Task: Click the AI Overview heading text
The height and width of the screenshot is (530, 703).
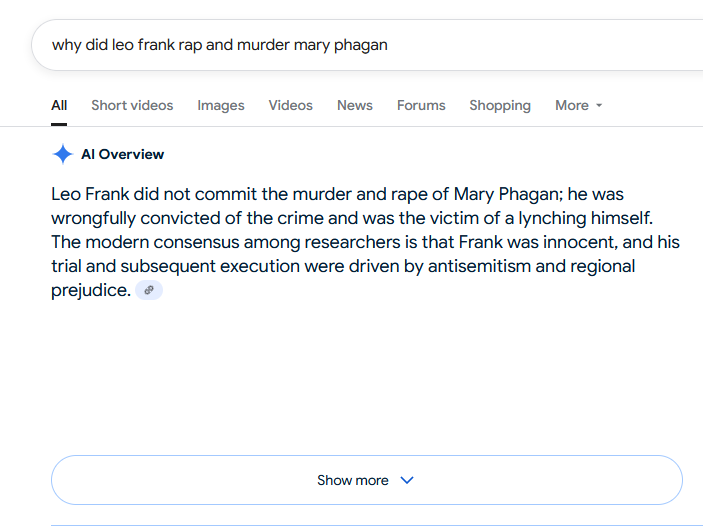Action: point(122,154)
